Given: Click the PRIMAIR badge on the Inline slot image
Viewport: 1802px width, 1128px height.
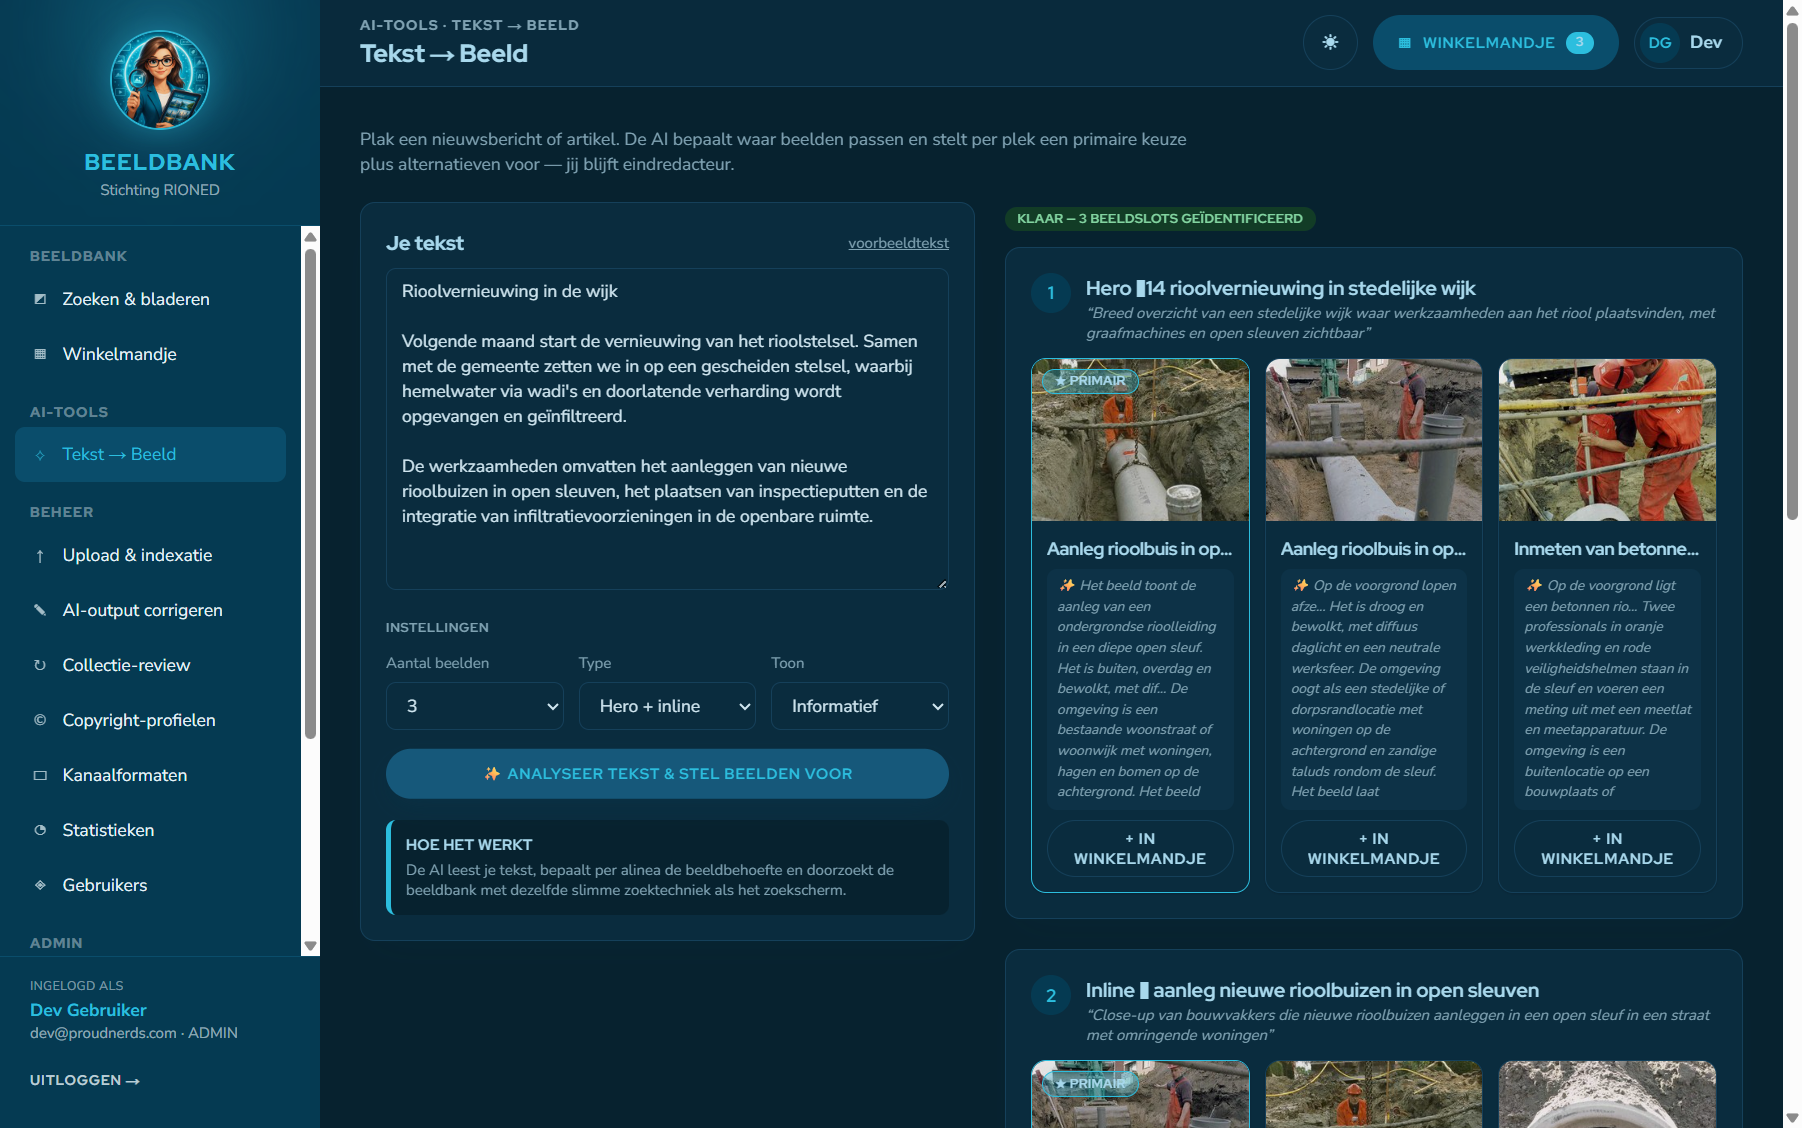Looking at the screenshot, I should pyautogui.click(x=1090, y=1083).
